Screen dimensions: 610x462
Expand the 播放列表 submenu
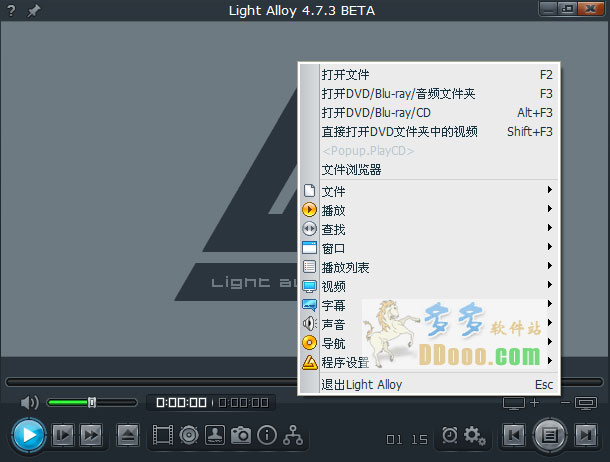coord(429,267)
